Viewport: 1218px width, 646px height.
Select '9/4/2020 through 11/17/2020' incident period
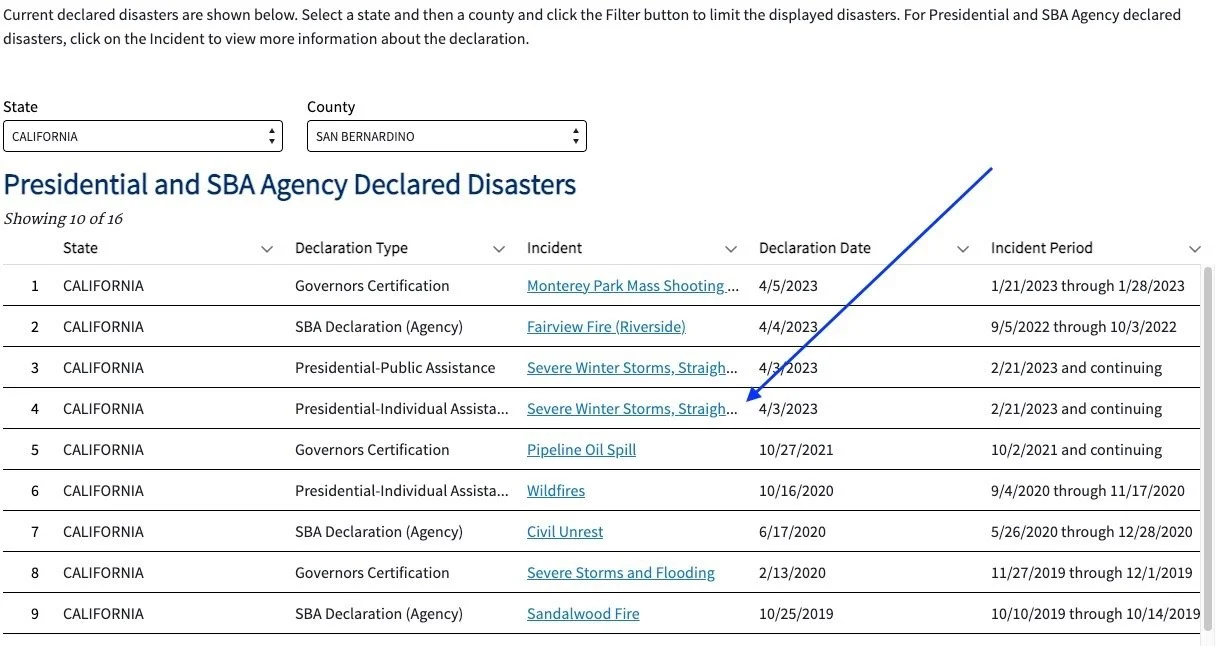point(1088,491)
